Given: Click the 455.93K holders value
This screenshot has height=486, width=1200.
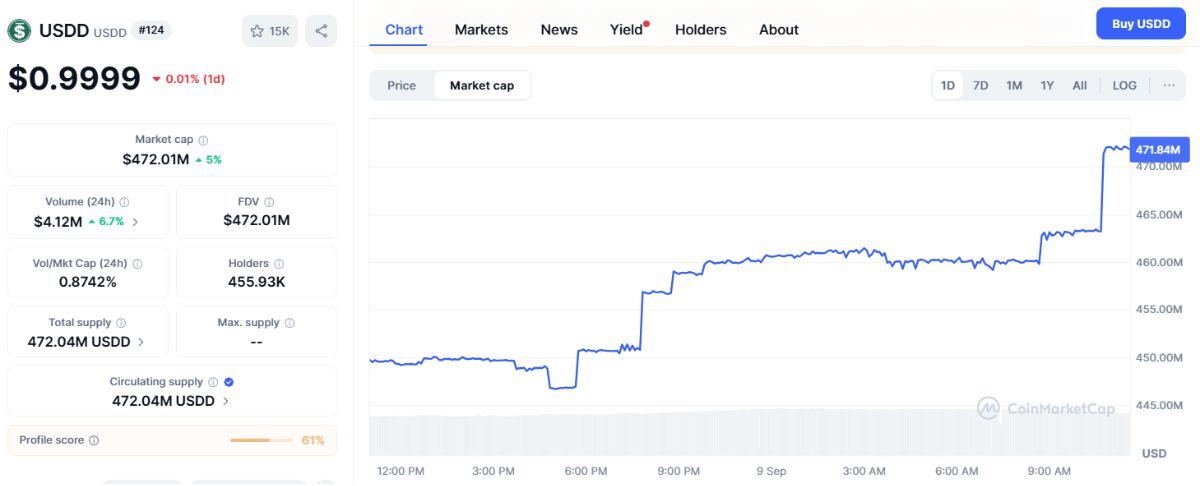Looking at the screenshot, I should click(257, 282).
